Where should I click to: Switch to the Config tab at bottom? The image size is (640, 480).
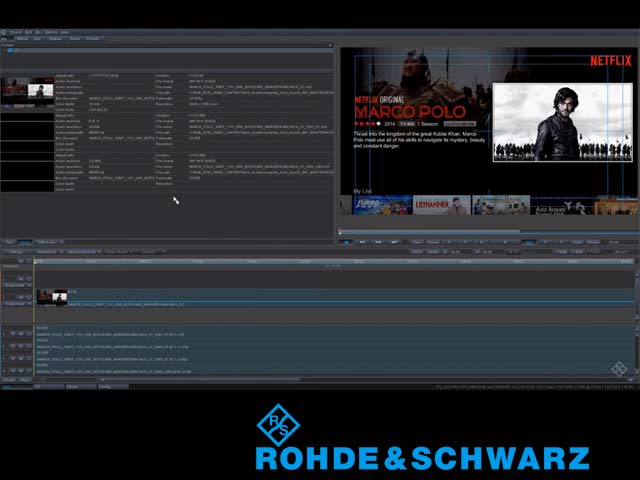point(113,386)
